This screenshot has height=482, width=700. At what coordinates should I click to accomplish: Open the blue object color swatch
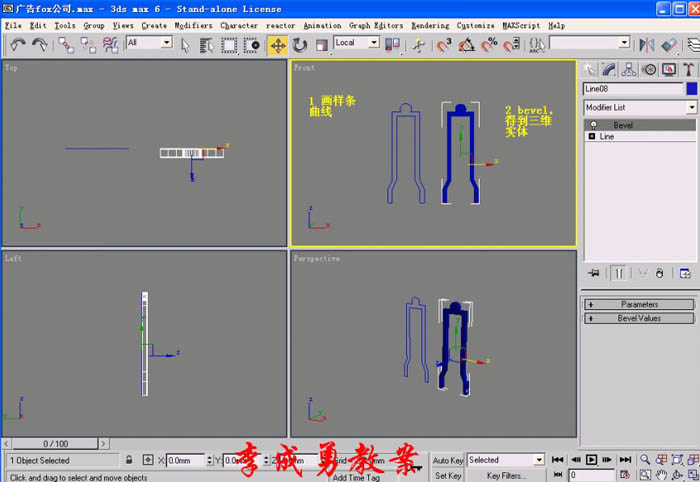coord(692,89)
